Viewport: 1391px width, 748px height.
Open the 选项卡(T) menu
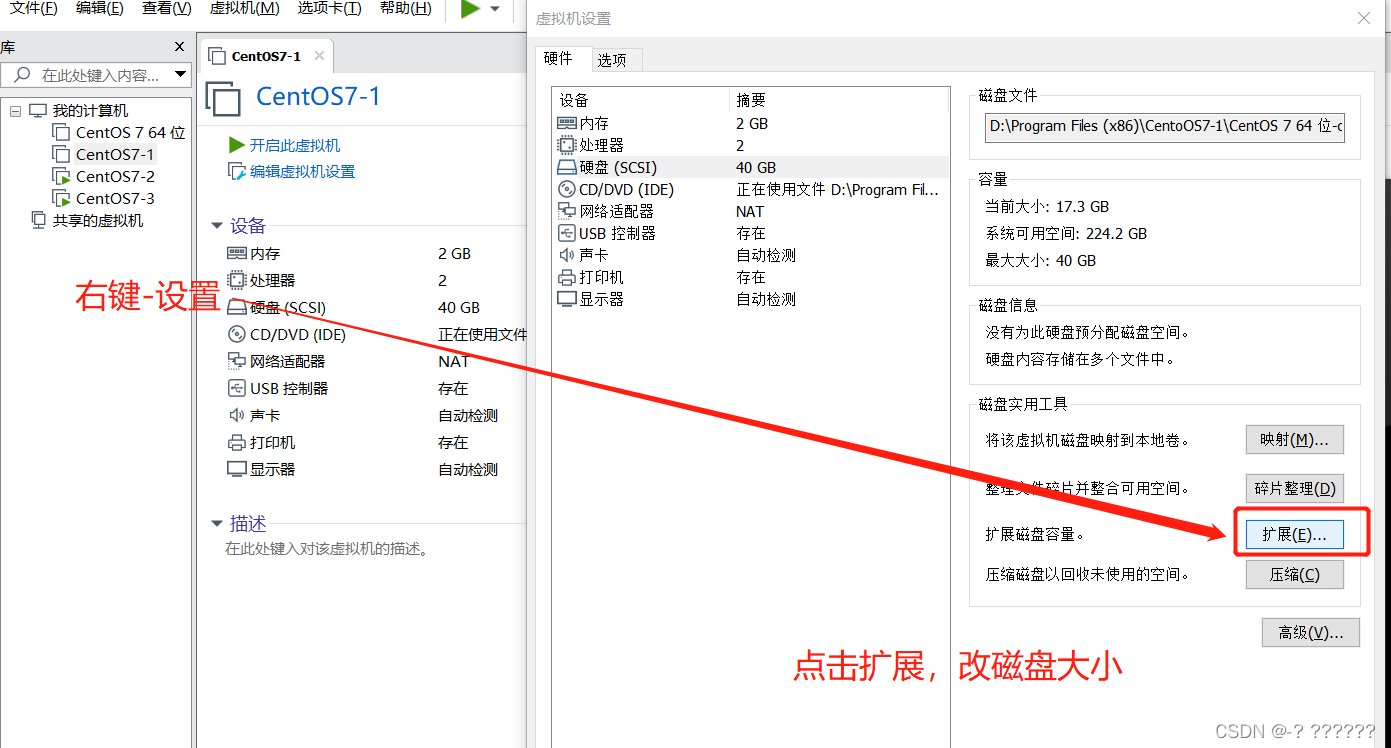[329, 9]
